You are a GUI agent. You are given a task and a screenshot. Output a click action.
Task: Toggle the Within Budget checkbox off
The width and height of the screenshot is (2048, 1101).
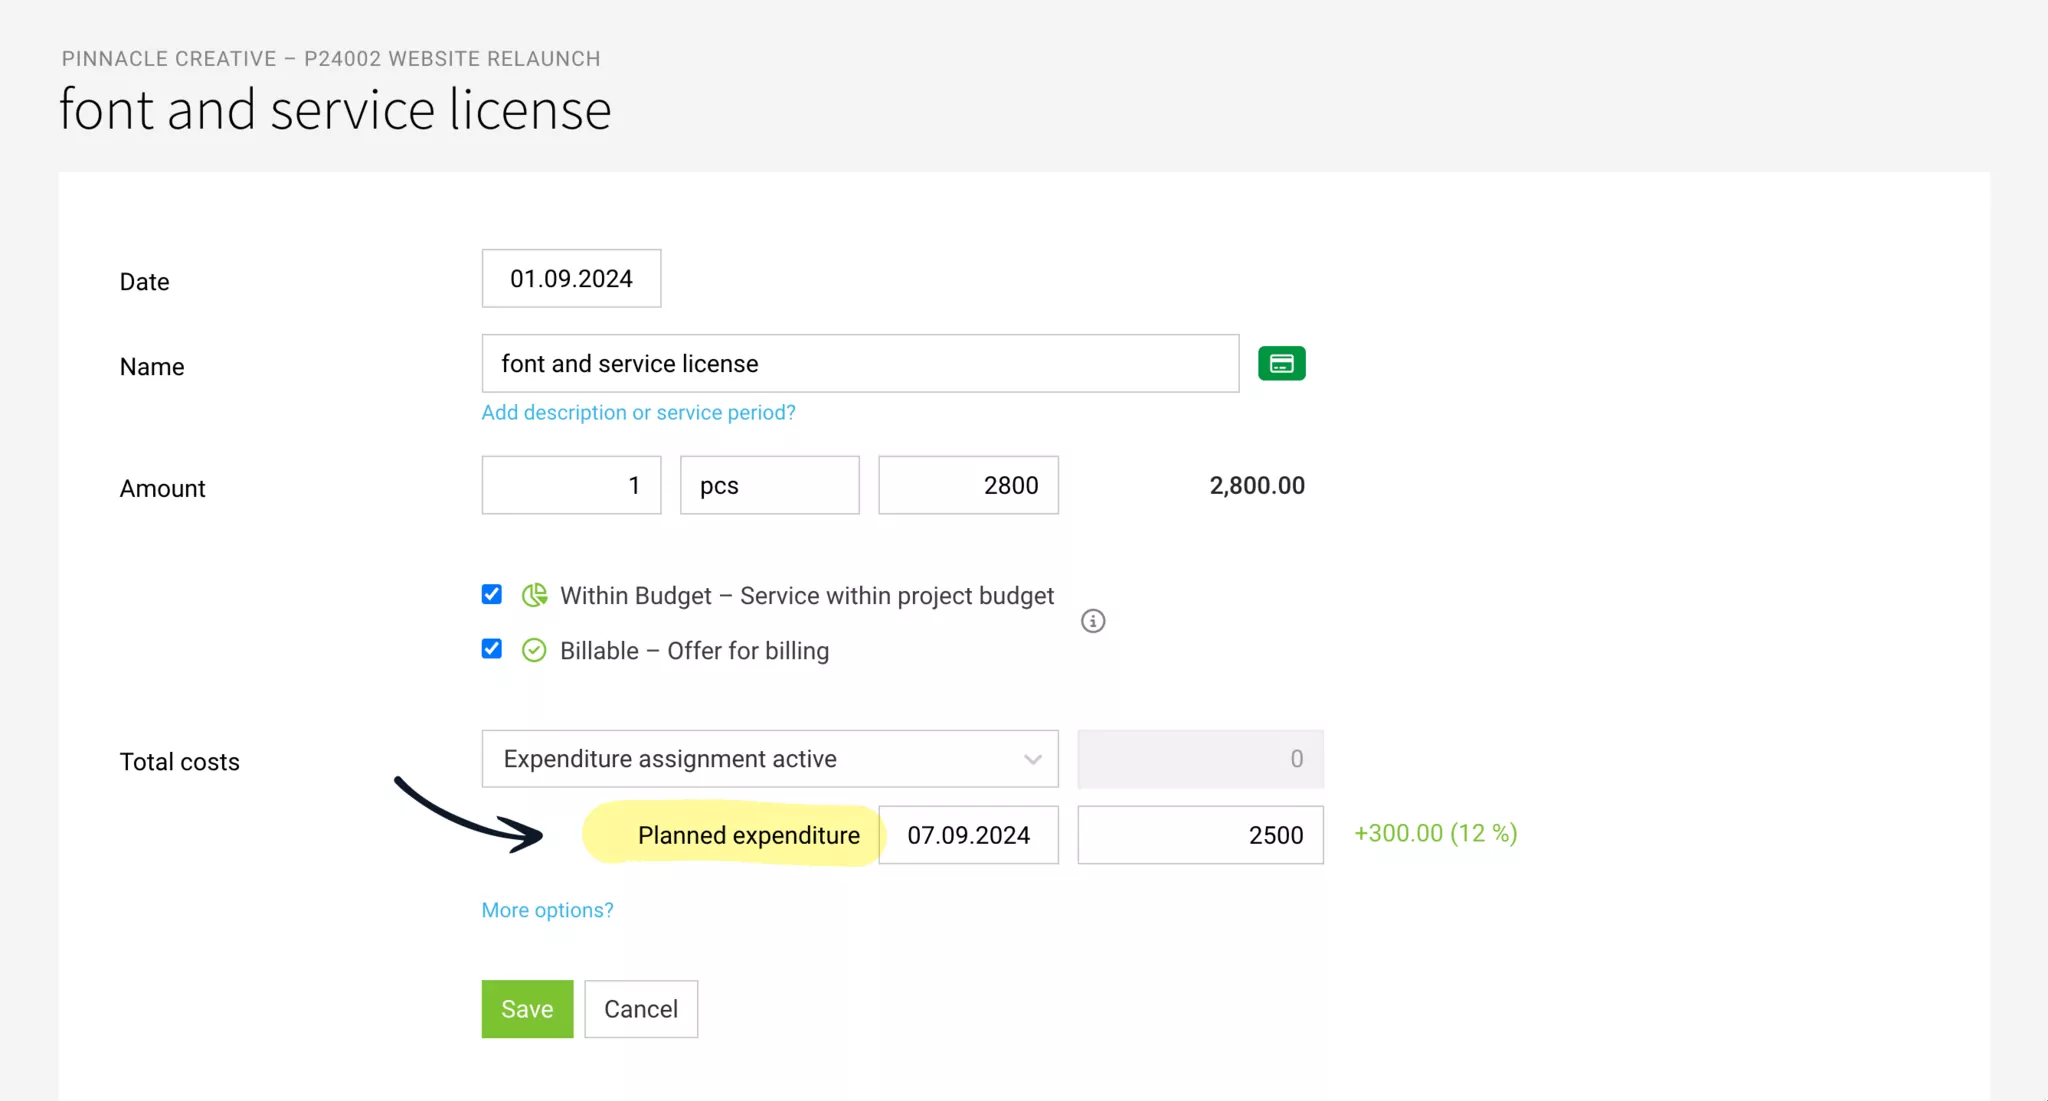click(x=492, y=594)
